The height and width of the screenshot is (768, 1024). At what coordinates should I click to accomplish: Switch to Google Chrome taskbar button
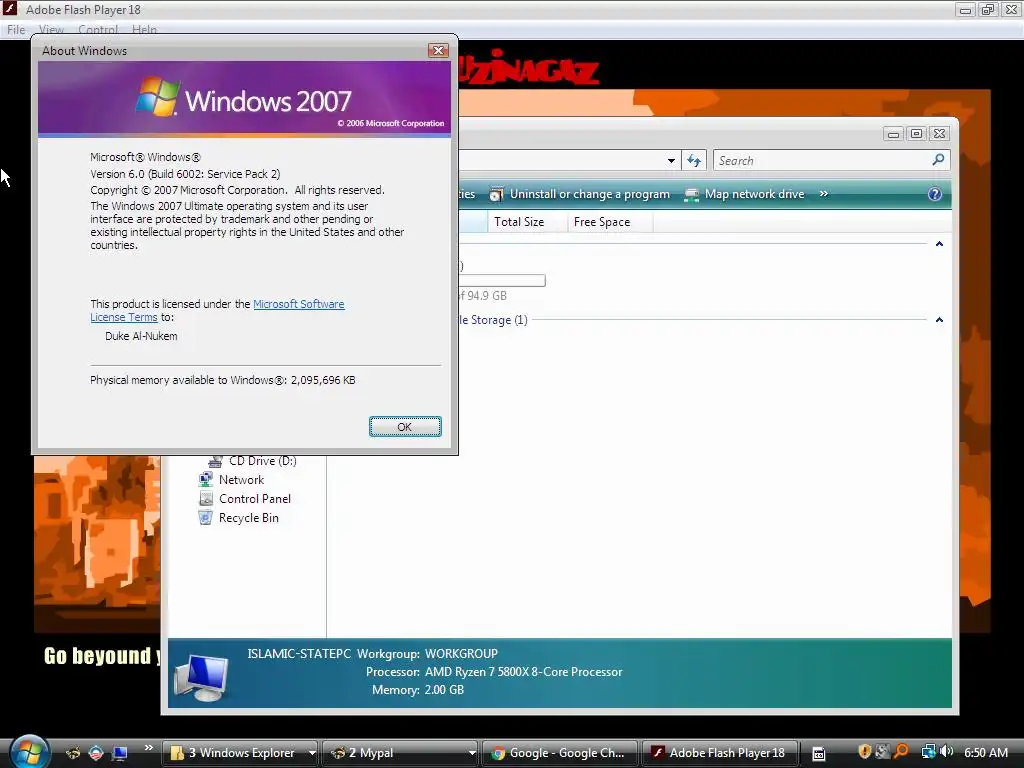[x=560, y=753]
